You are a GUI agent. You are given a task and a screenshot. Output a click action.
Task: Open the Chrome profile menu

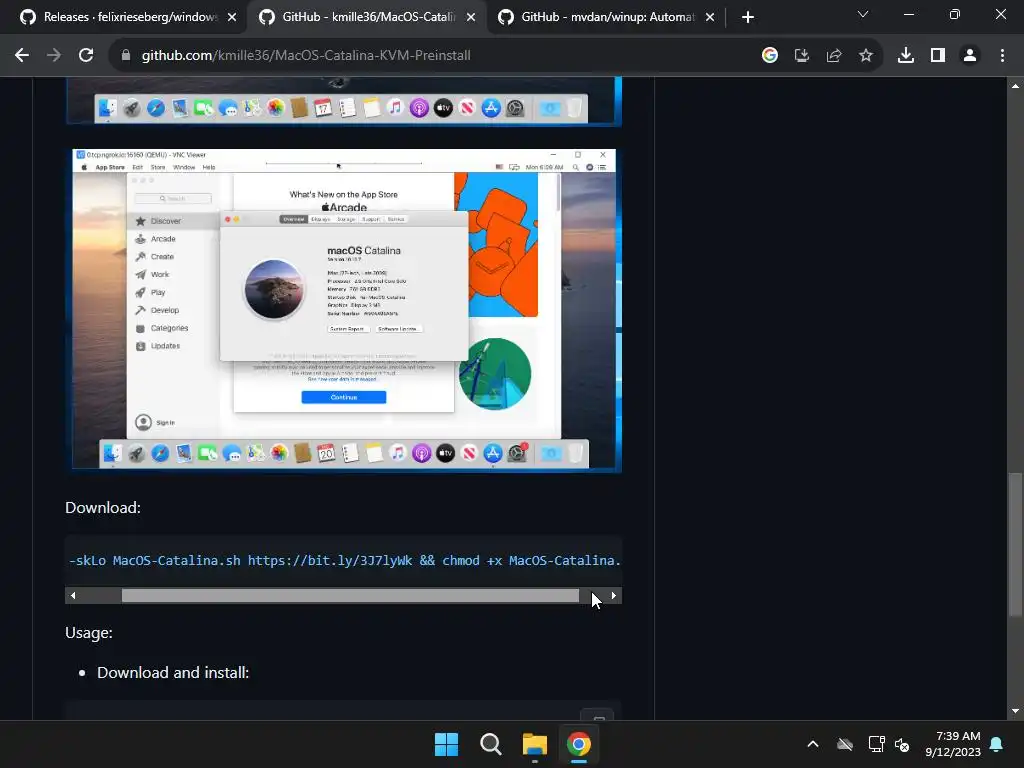point(970,56)
